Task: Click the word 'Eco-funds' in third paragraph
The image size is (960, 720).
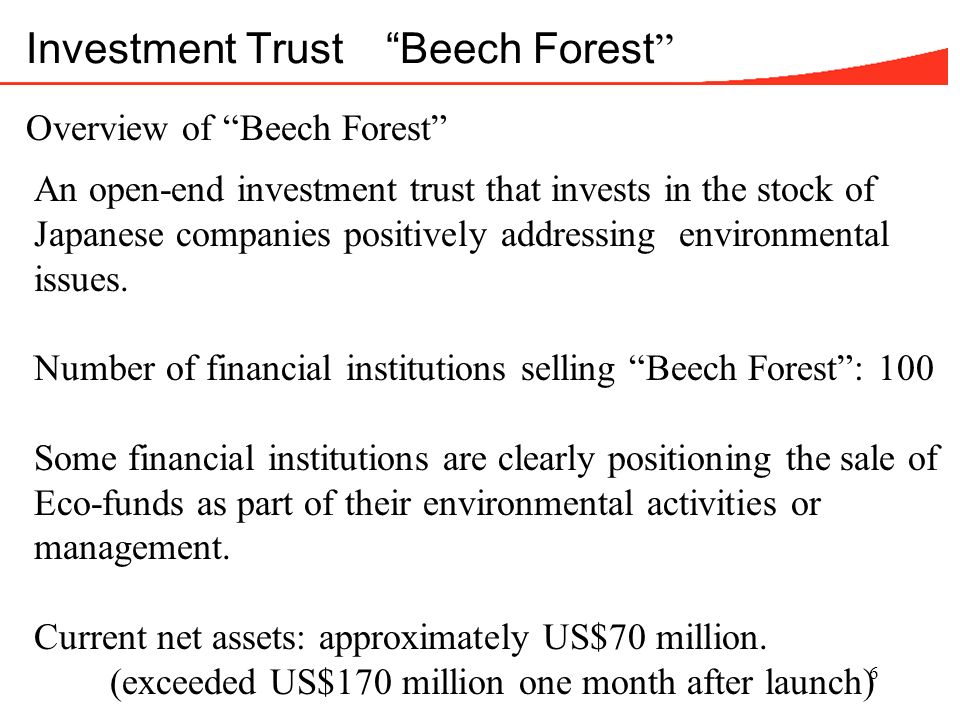Action: 109,504
